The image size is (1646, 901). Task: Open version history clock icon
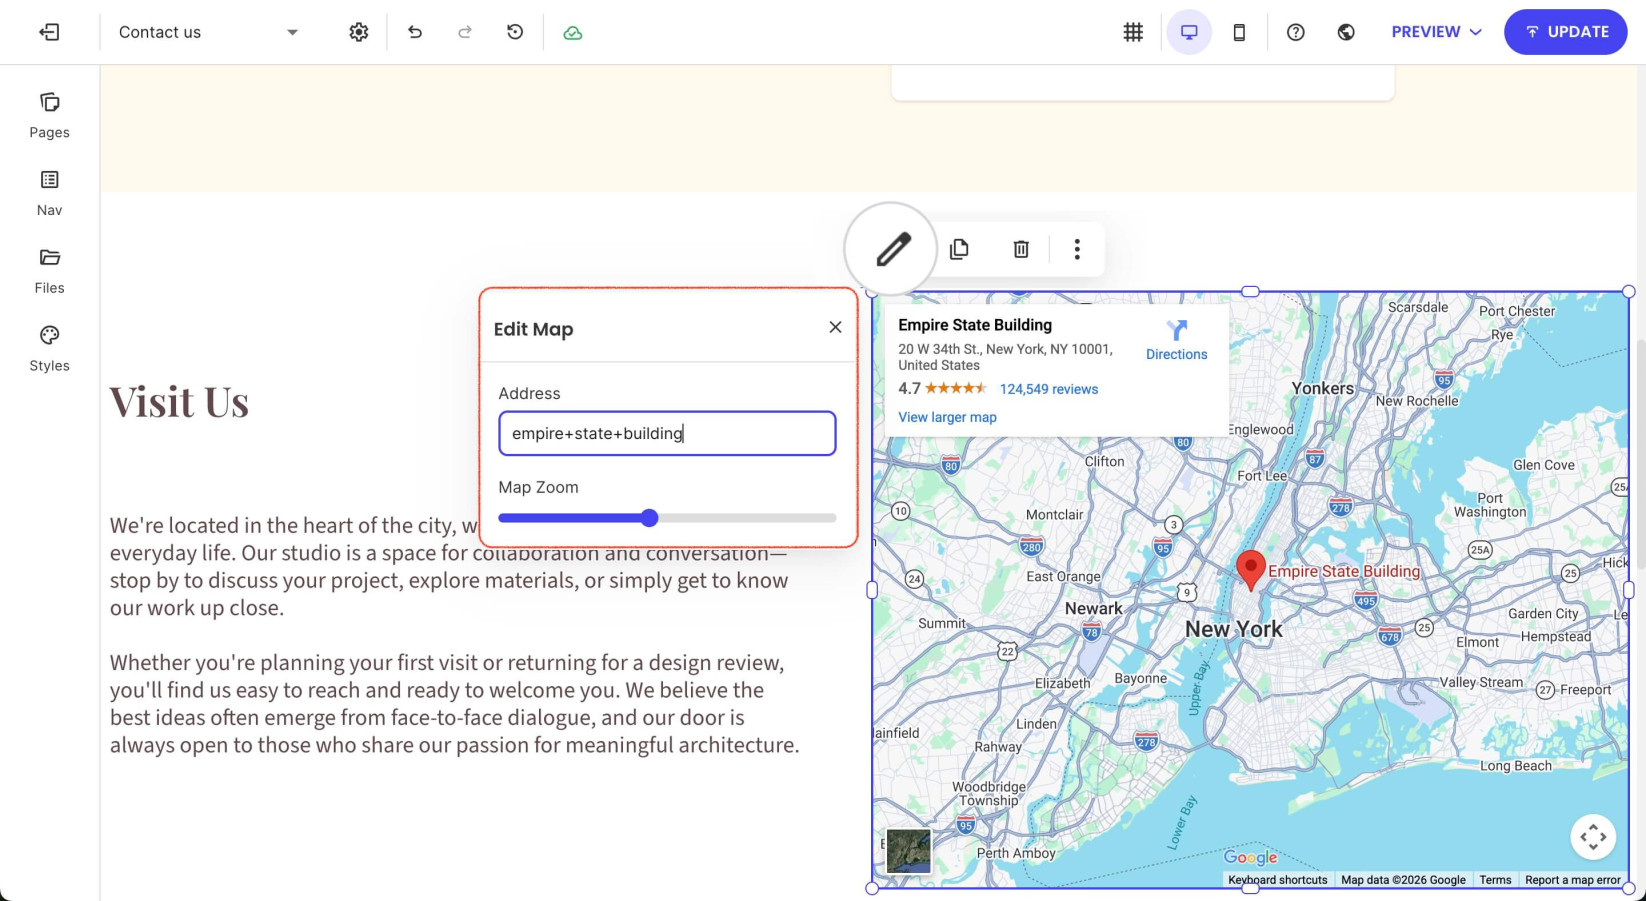tap(515, 32)
